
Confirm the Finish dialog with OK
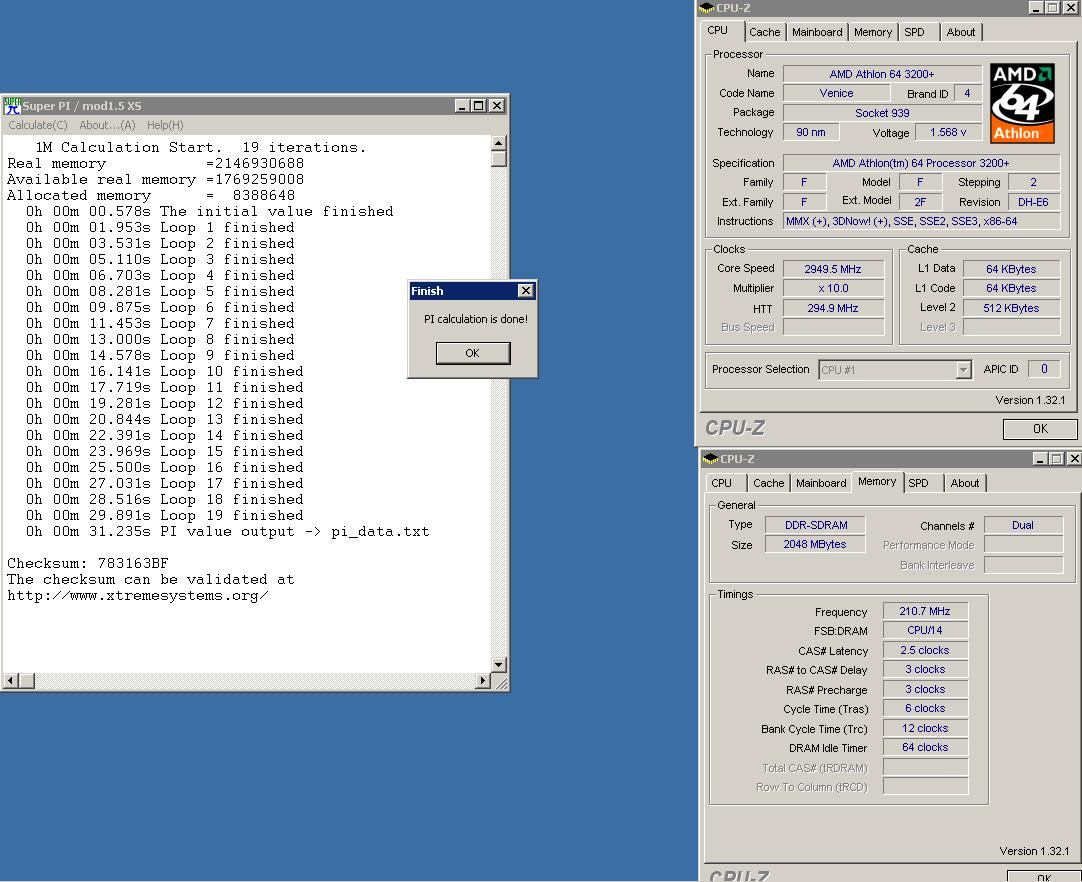[x=473, y=353]
